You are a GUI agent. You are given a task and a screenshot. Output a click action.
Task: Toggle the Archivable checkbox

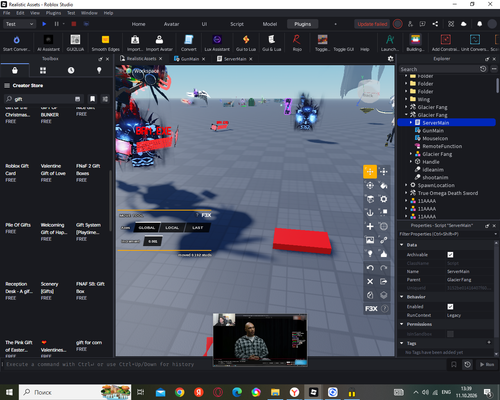(450, 255)
